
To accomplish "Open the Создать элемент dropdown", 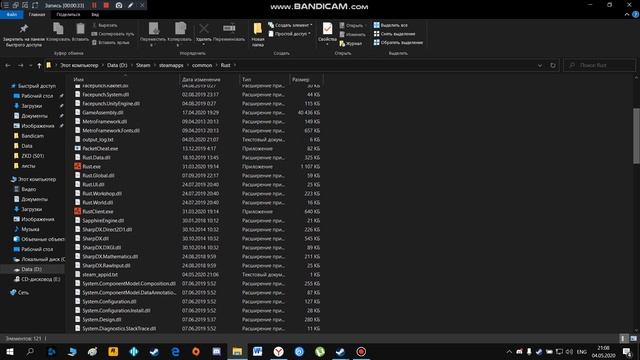I will point(290,25).
